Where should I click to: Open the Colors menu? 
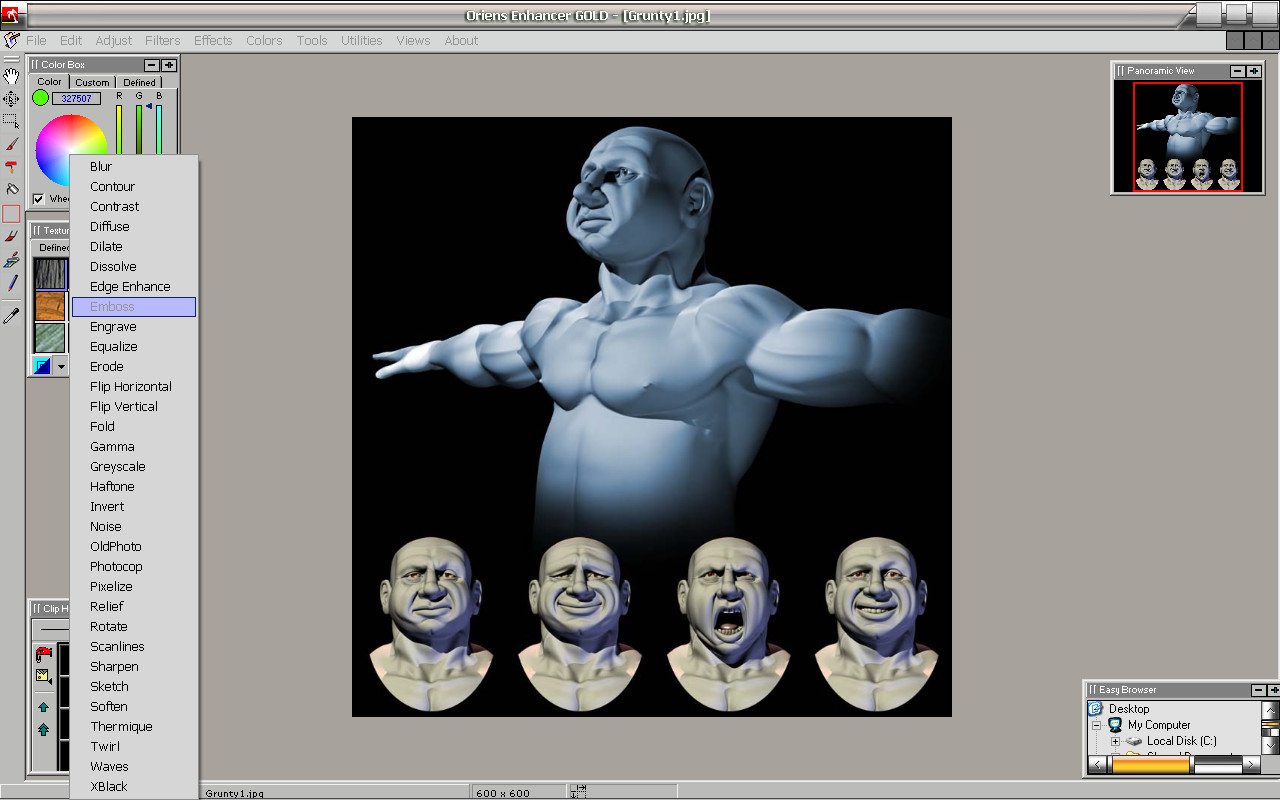pyautogui.click(x=264, y=41)
